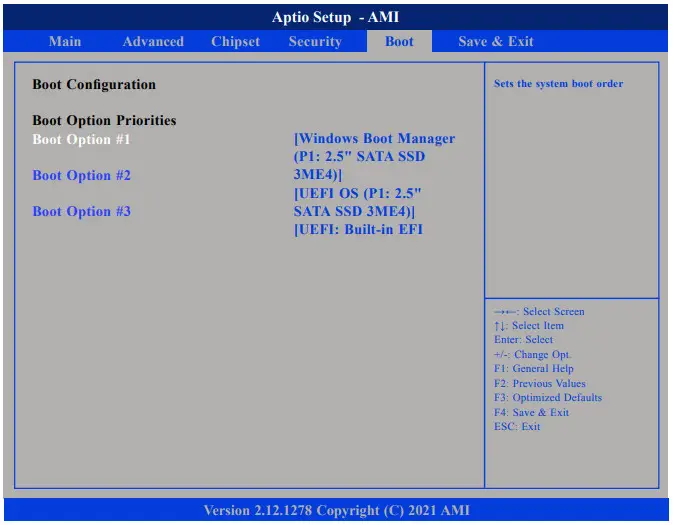
Task: Switch to the Advanced tab
Action: click(153, 41)
